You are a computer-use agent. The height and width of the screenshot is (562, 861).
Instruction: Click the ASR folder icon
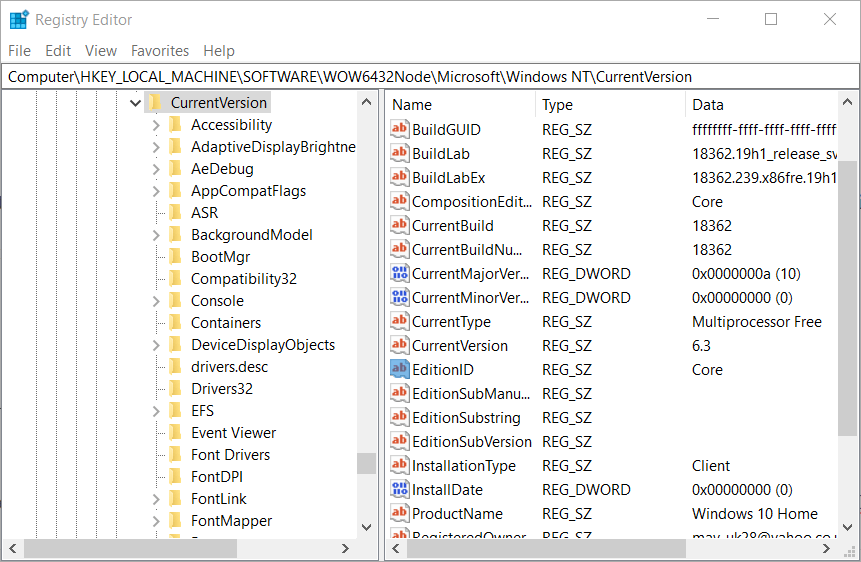click(x=176, y=213)
